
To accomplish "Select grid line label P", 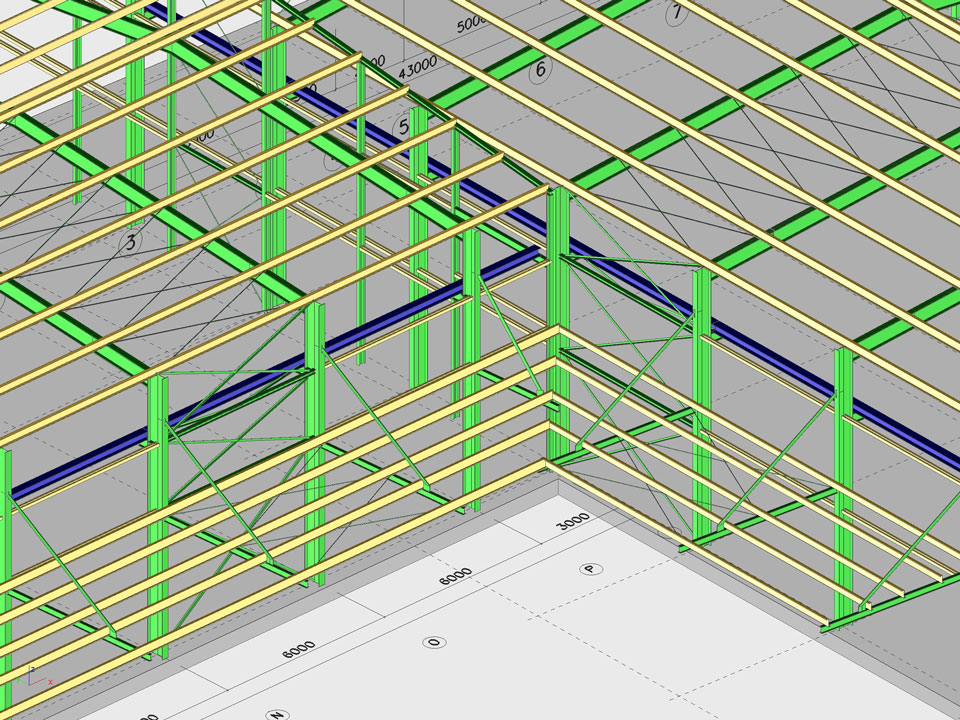I will pos(593,569).
